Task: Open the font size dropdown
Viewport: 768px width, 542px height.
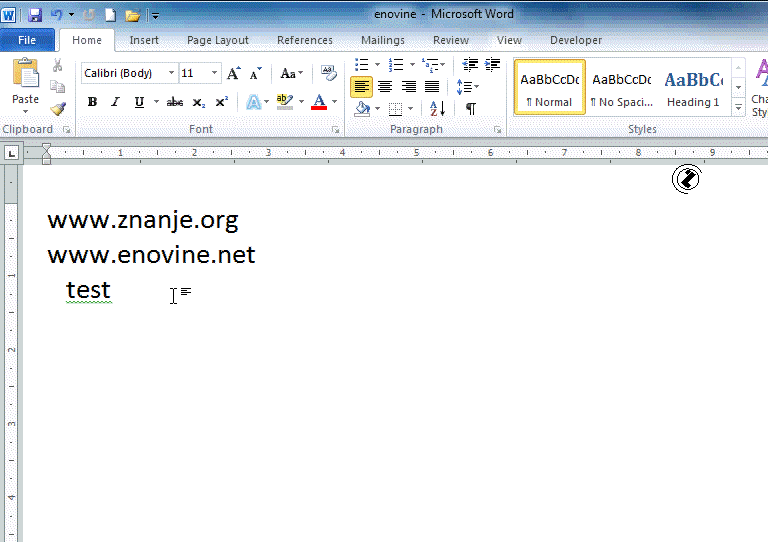Action: (x=214, y=73)
